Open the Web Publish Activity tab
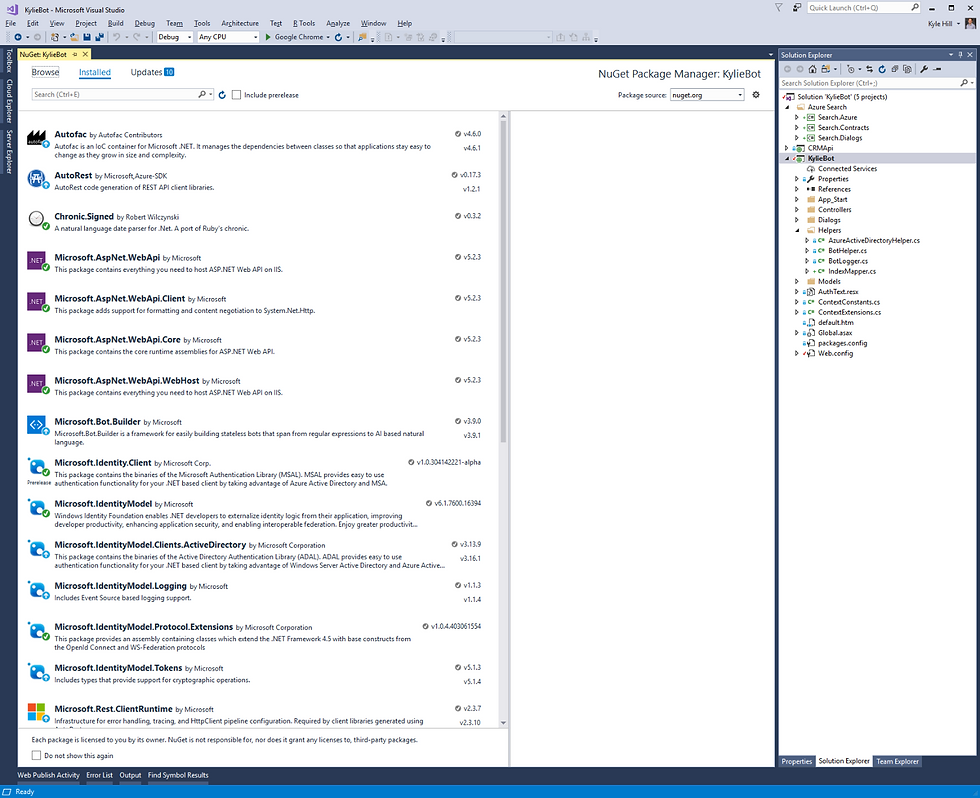980x798 pixels. (x=49, y=775)
